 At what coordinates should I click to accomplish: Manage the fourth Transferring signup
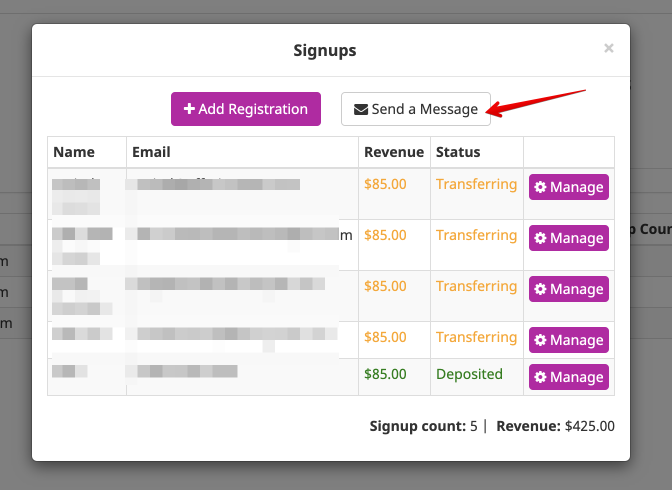click(569, 340)
